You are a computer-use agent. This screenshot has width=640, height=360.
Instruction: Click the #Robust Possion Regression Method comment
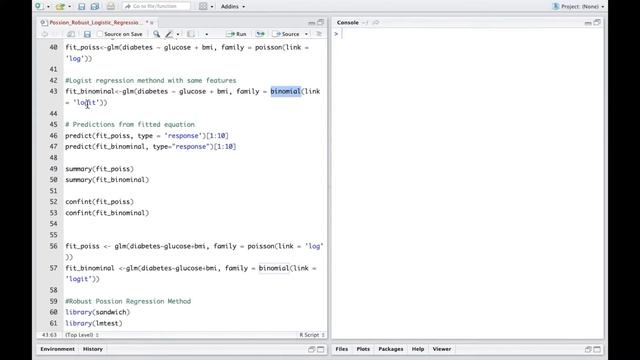128,301
